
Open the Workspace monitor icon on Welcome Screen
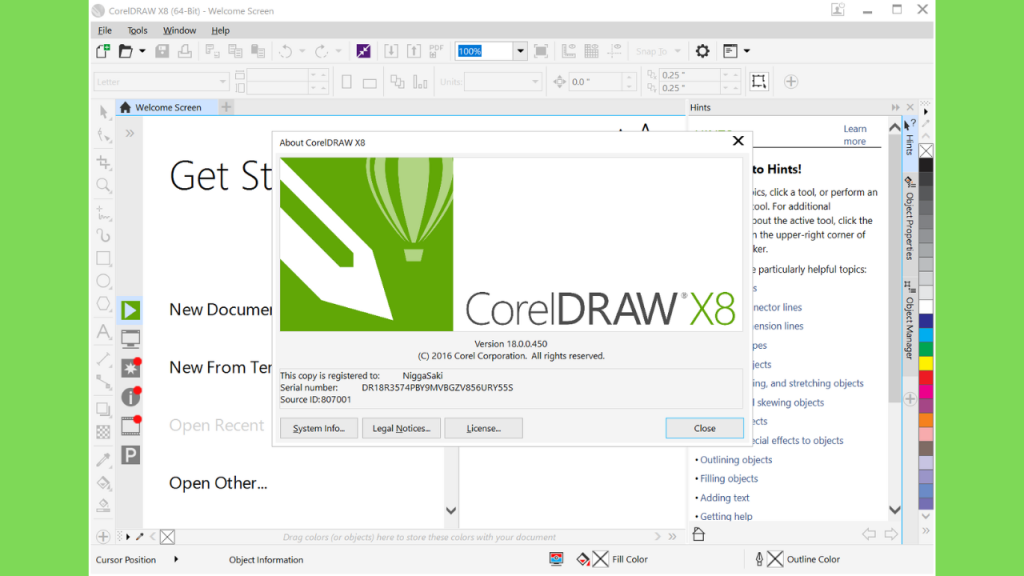tap(131, 339)
